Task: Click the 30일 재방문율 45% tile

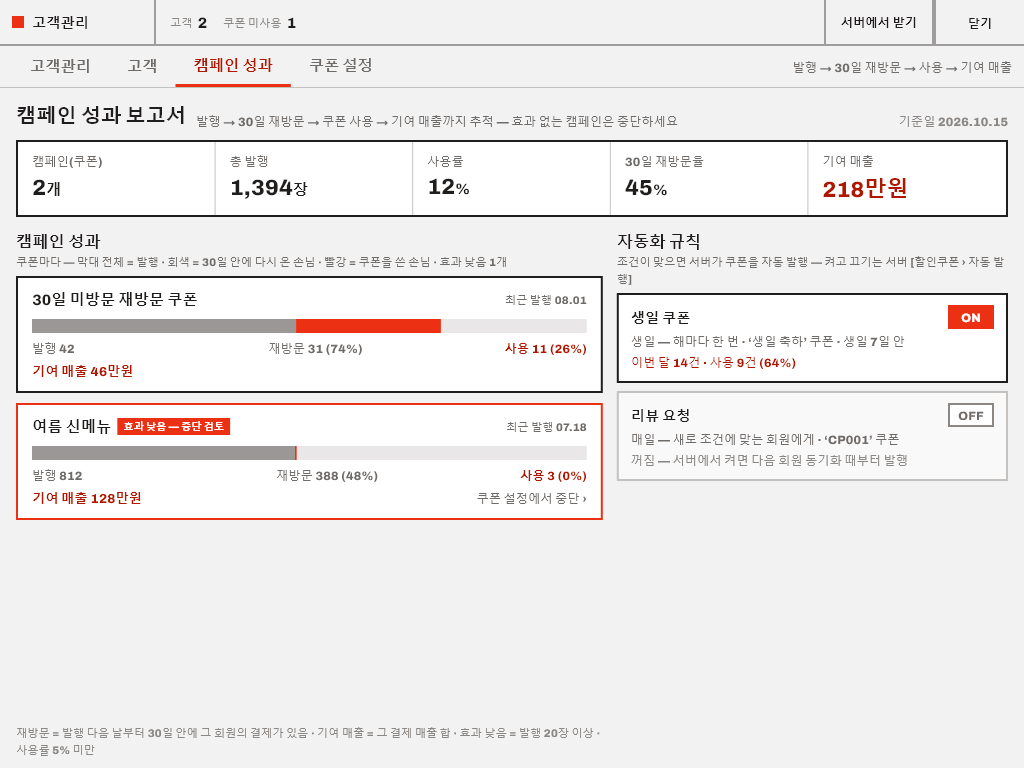Action: click(x=709, y=178)
